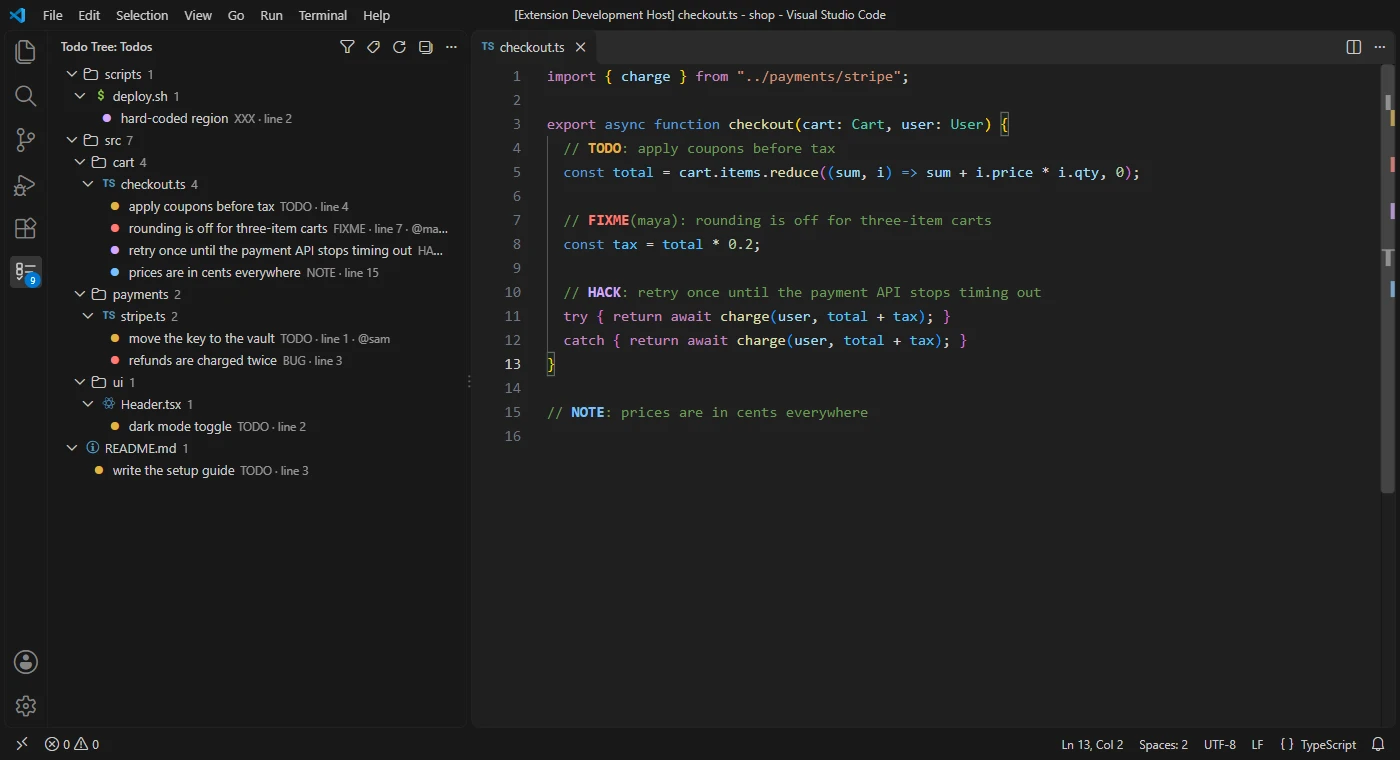Open the editor's more actions menu
Screen dimensions: 1400x760
[x=1380, y=47]
